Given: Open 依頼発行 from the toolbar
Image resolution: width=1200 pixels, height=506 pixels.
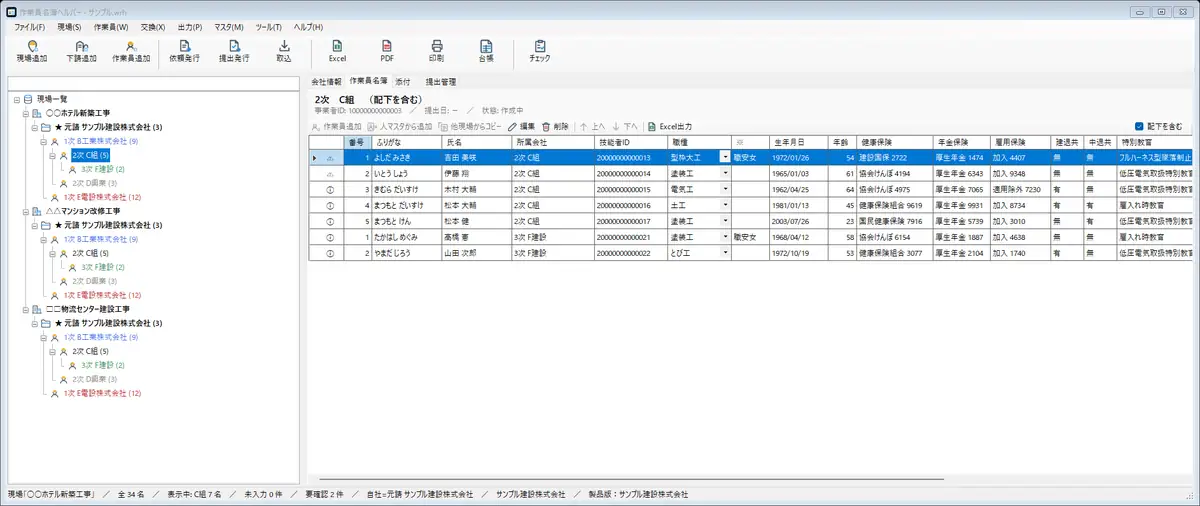Looking at the screenshot, I should pyautogui.click(x=184, y=46).
